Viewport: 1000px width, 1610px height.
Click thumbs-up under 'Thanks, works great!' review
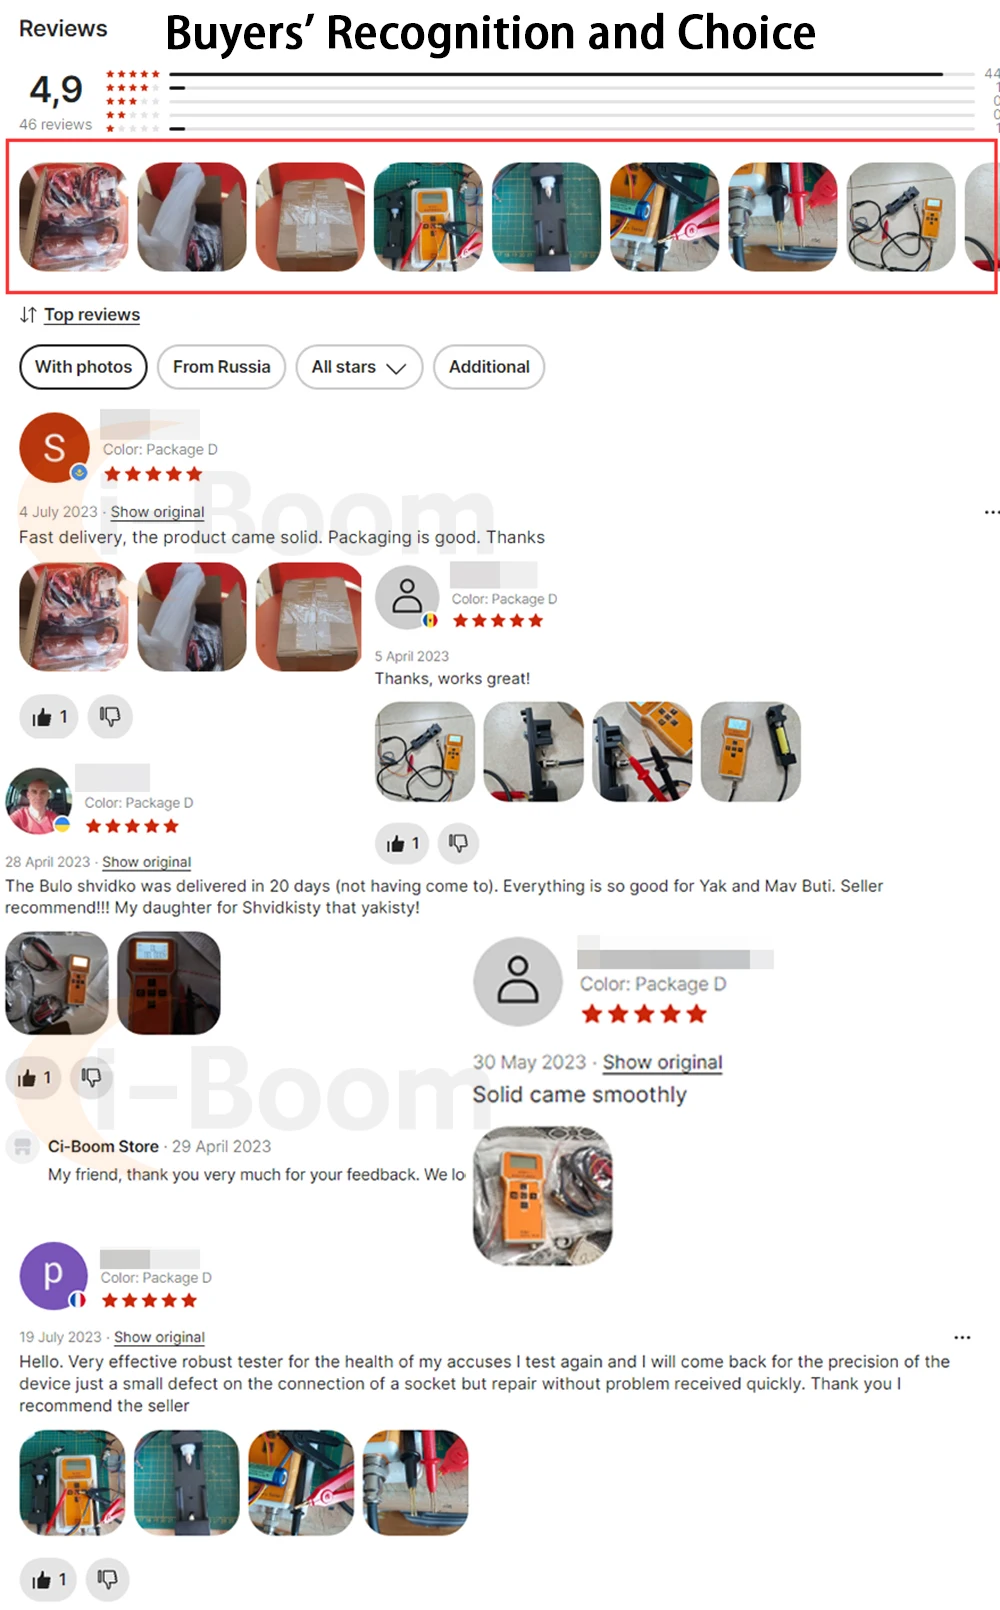click(x=403, y=844)
